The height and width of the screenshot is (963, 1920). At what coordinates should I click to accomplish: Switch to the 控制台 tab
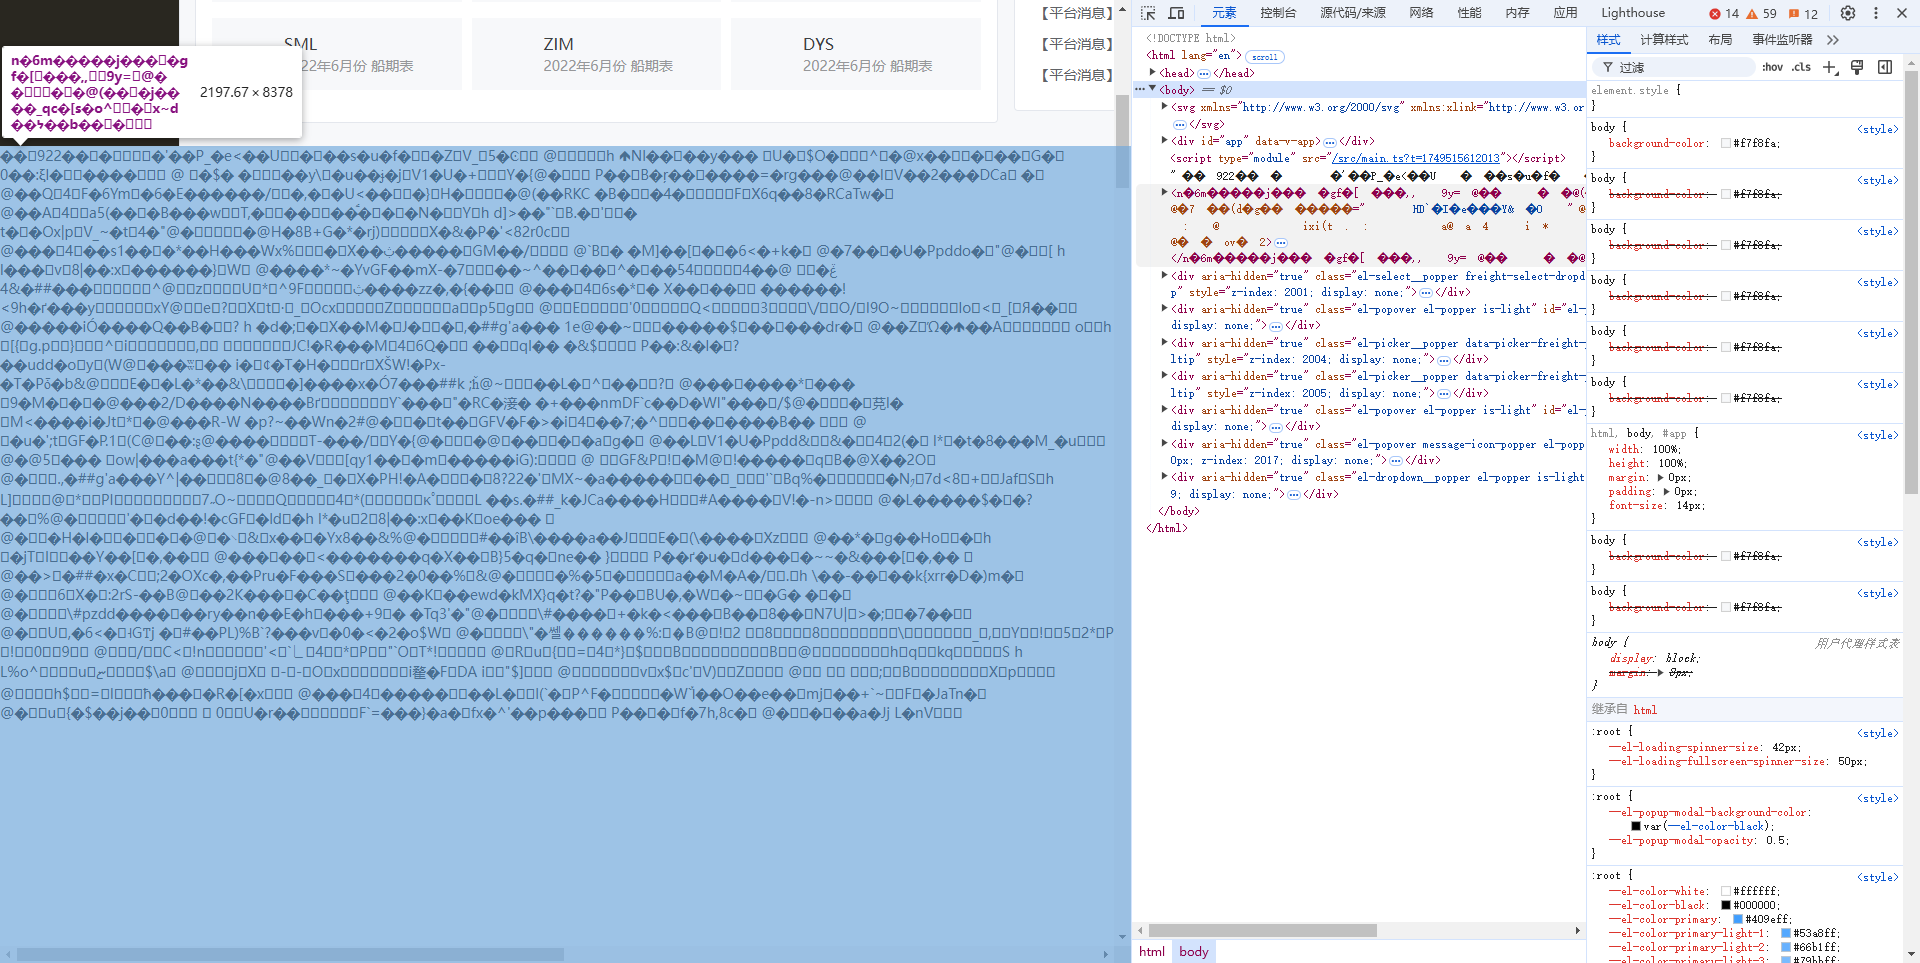[1278, 13]
